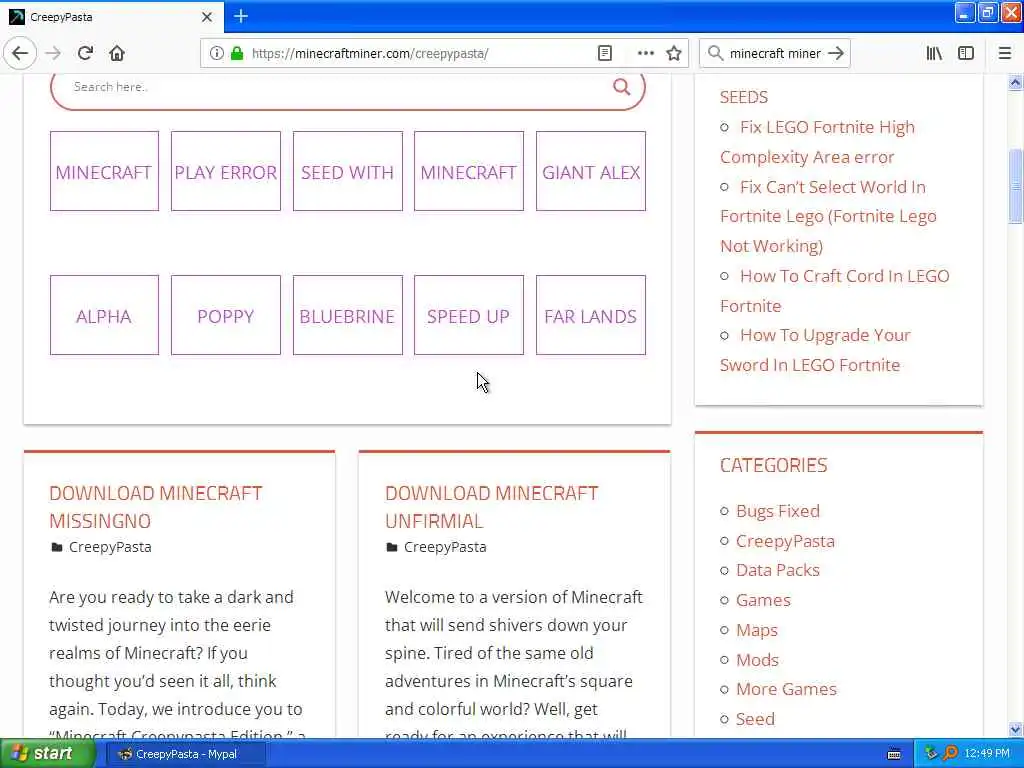Reload the current page
Screen dimensions: 1024x768
[86, 53]
